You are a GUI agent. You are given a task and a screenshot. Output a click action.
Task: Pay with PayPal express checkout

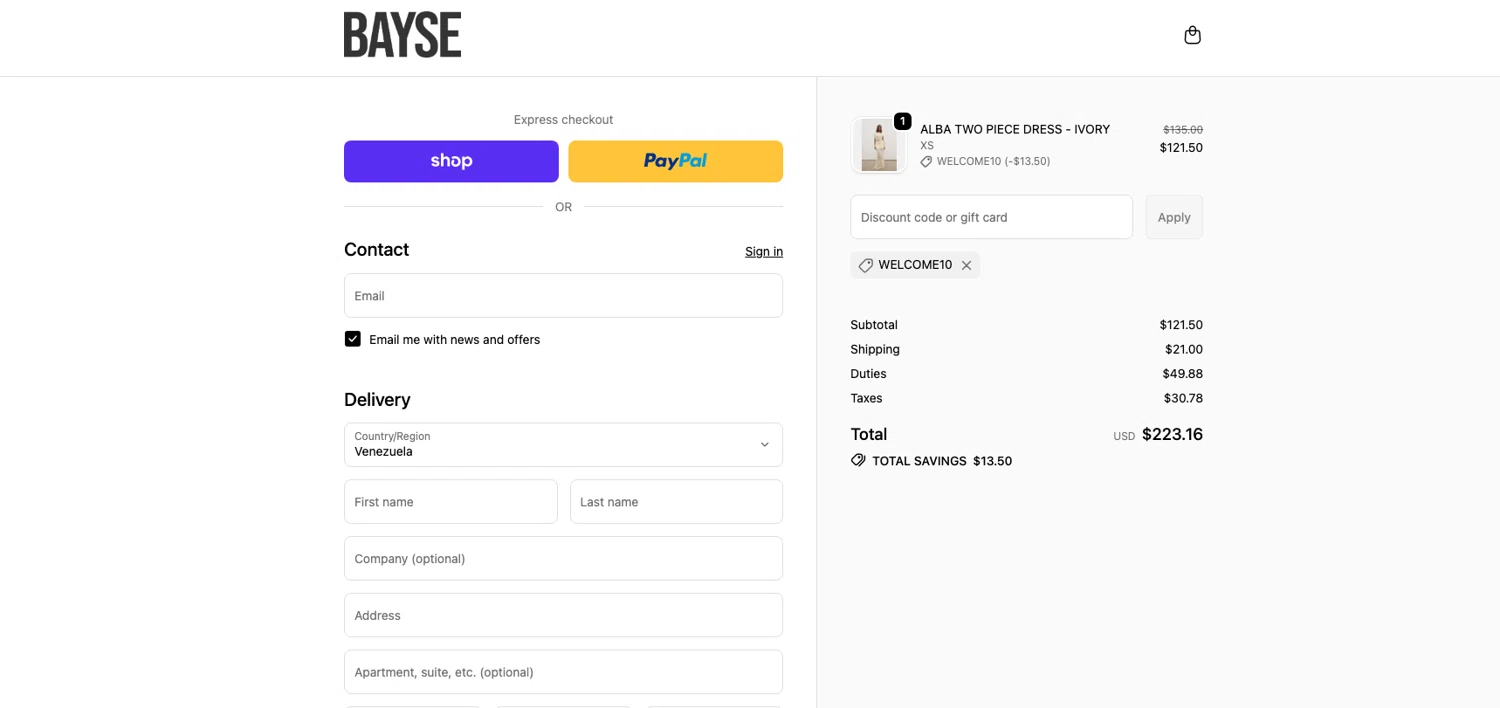tap(675, 161)
